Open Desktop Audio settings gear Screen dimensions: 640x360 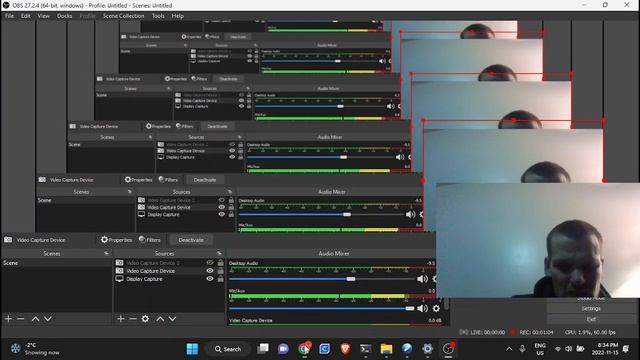tap(434, 279)
